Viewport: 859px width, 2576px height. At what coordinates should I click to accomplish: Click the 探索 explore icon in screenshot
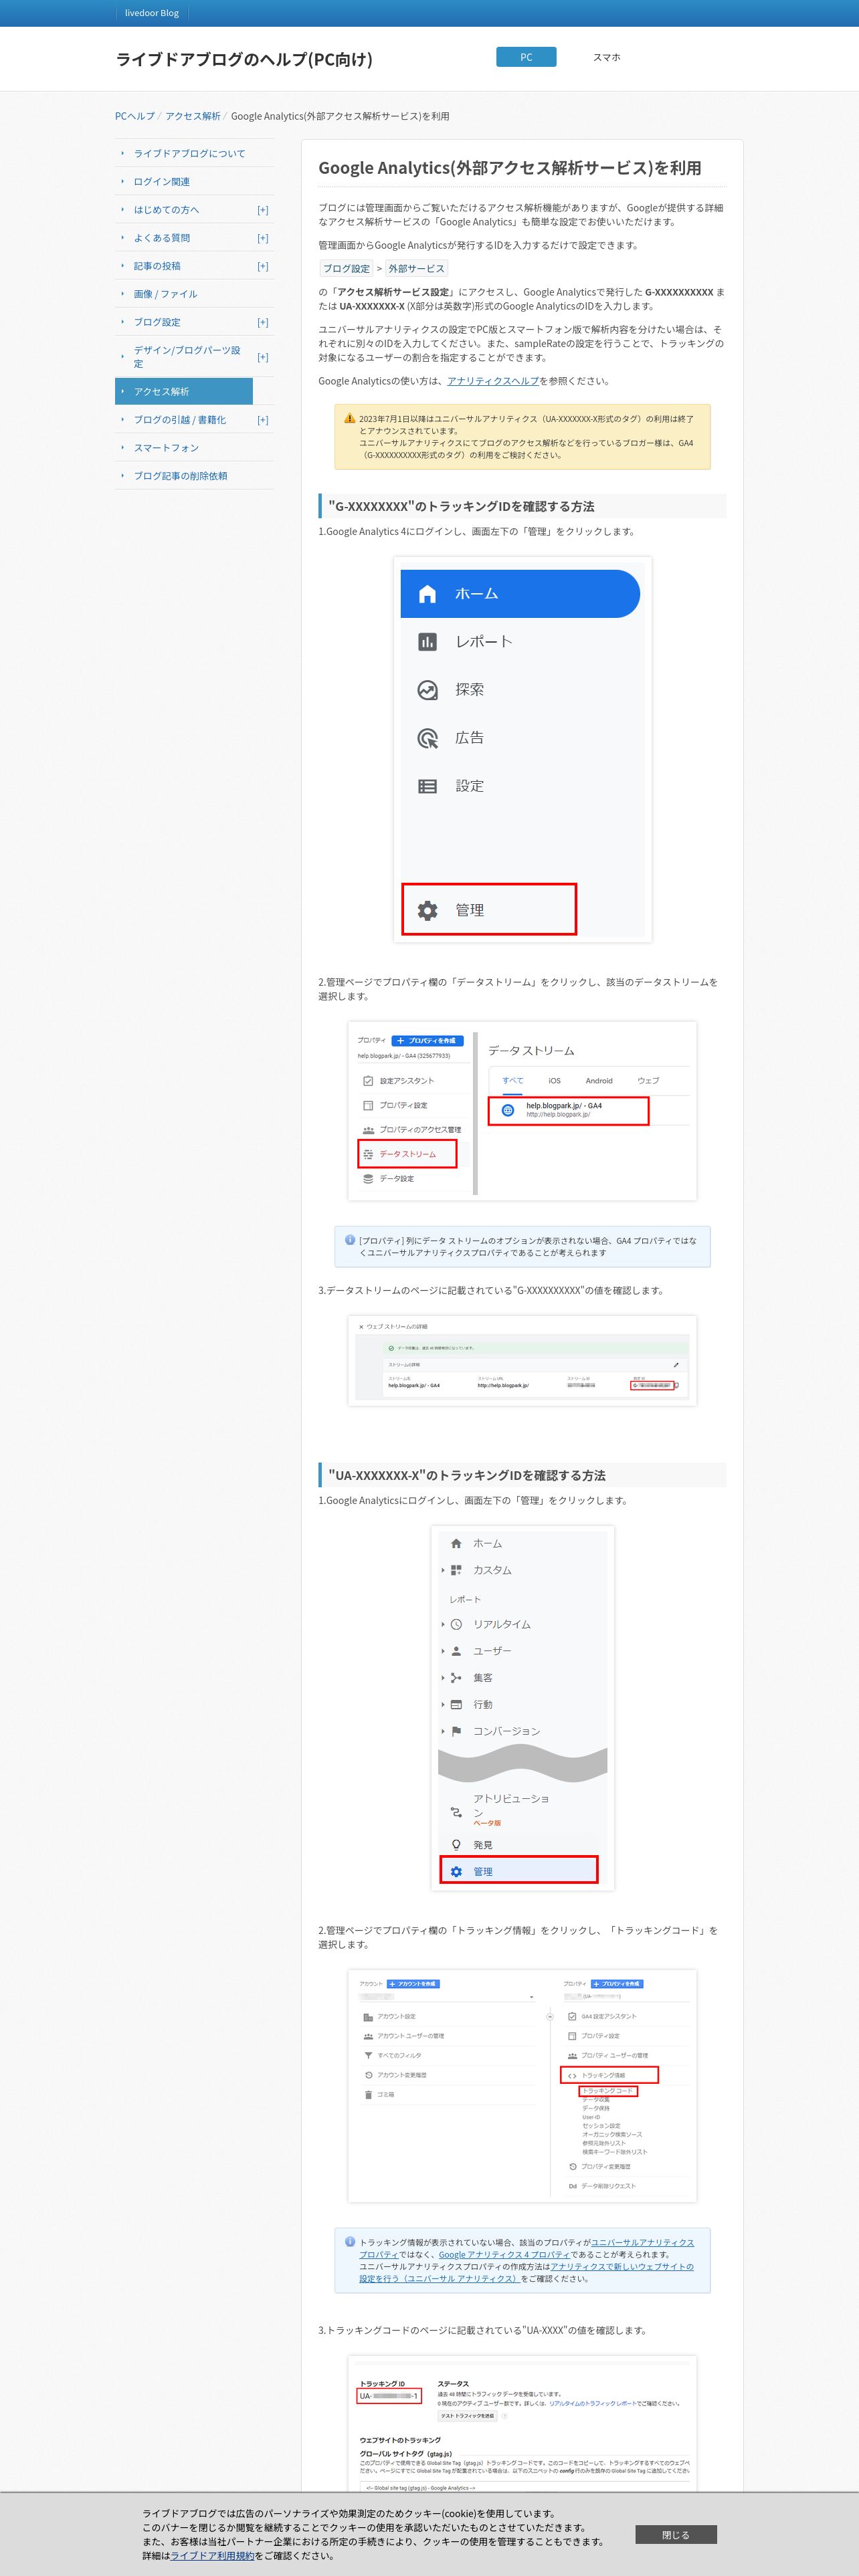427,690
